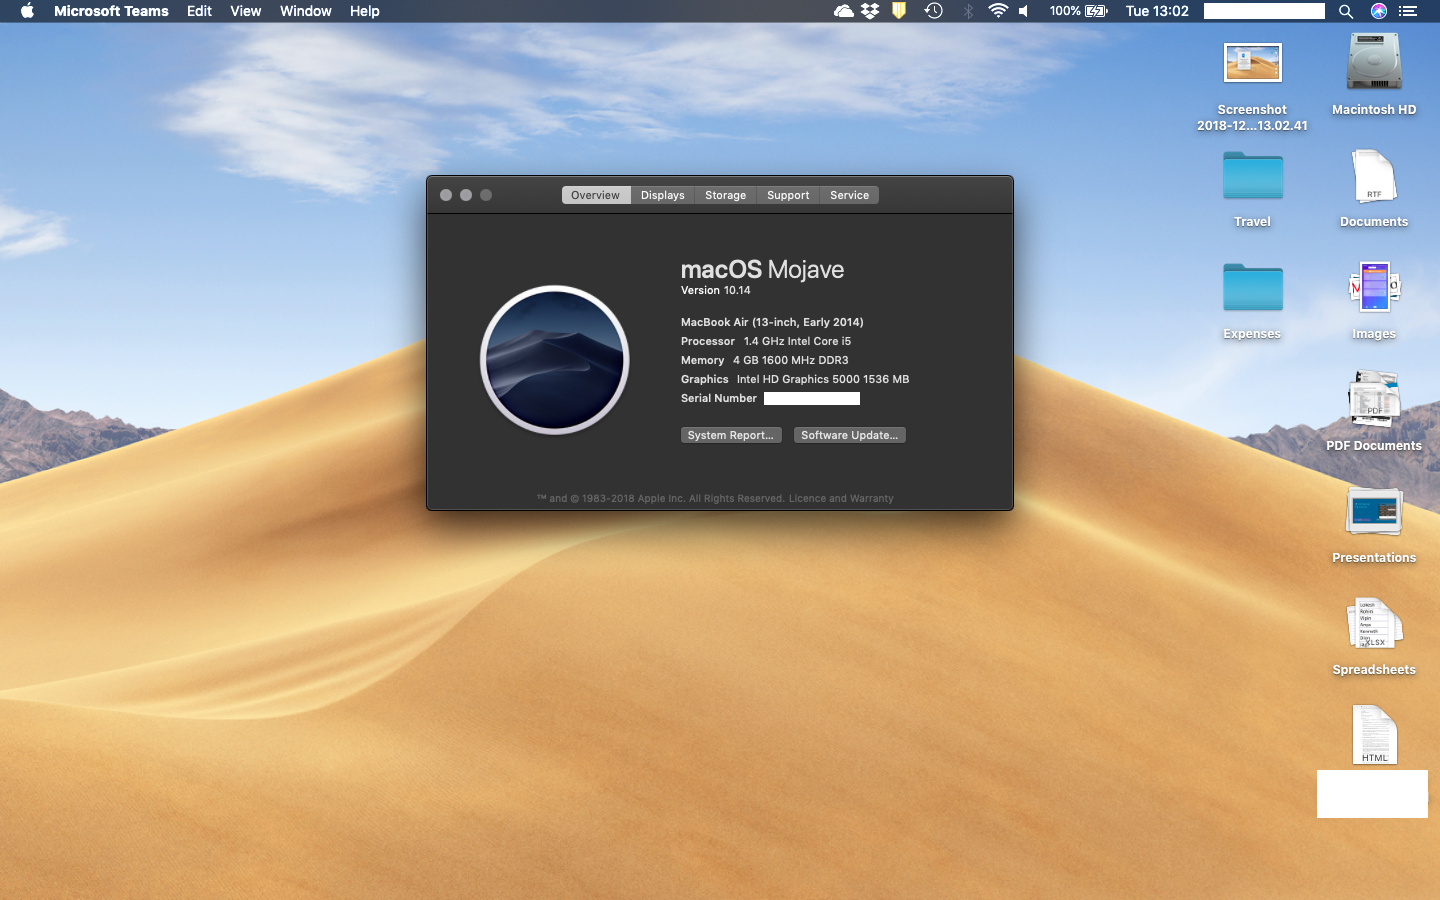This screenshot has height=900, width=1440.
Task: Click the Bluetooth status icon
Action: tap(967, 11)
